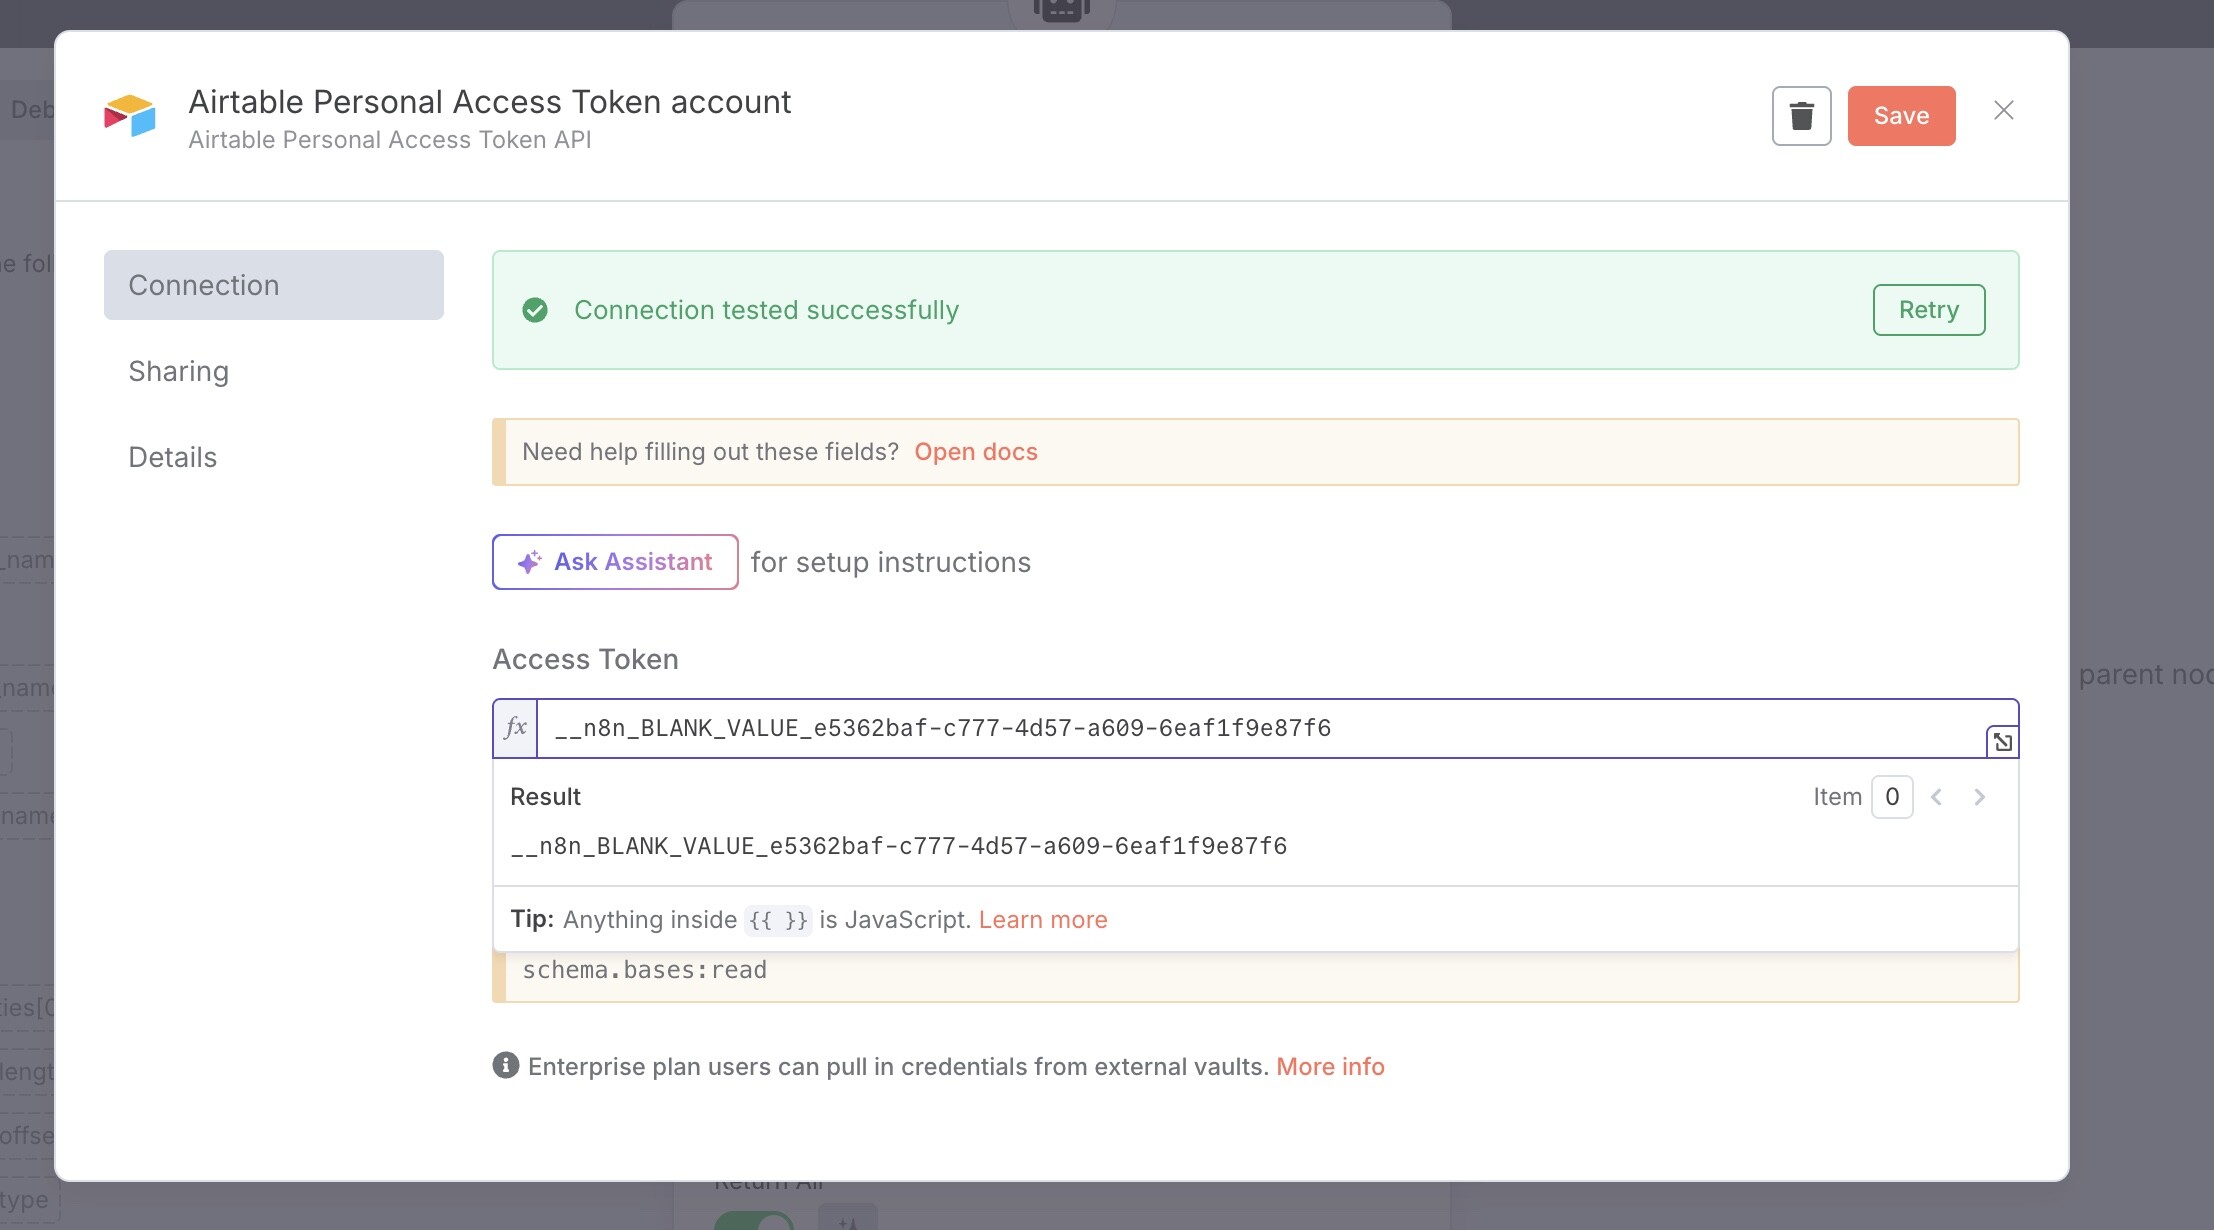
Task: Click the Result value text
Action: coord(899,847)
